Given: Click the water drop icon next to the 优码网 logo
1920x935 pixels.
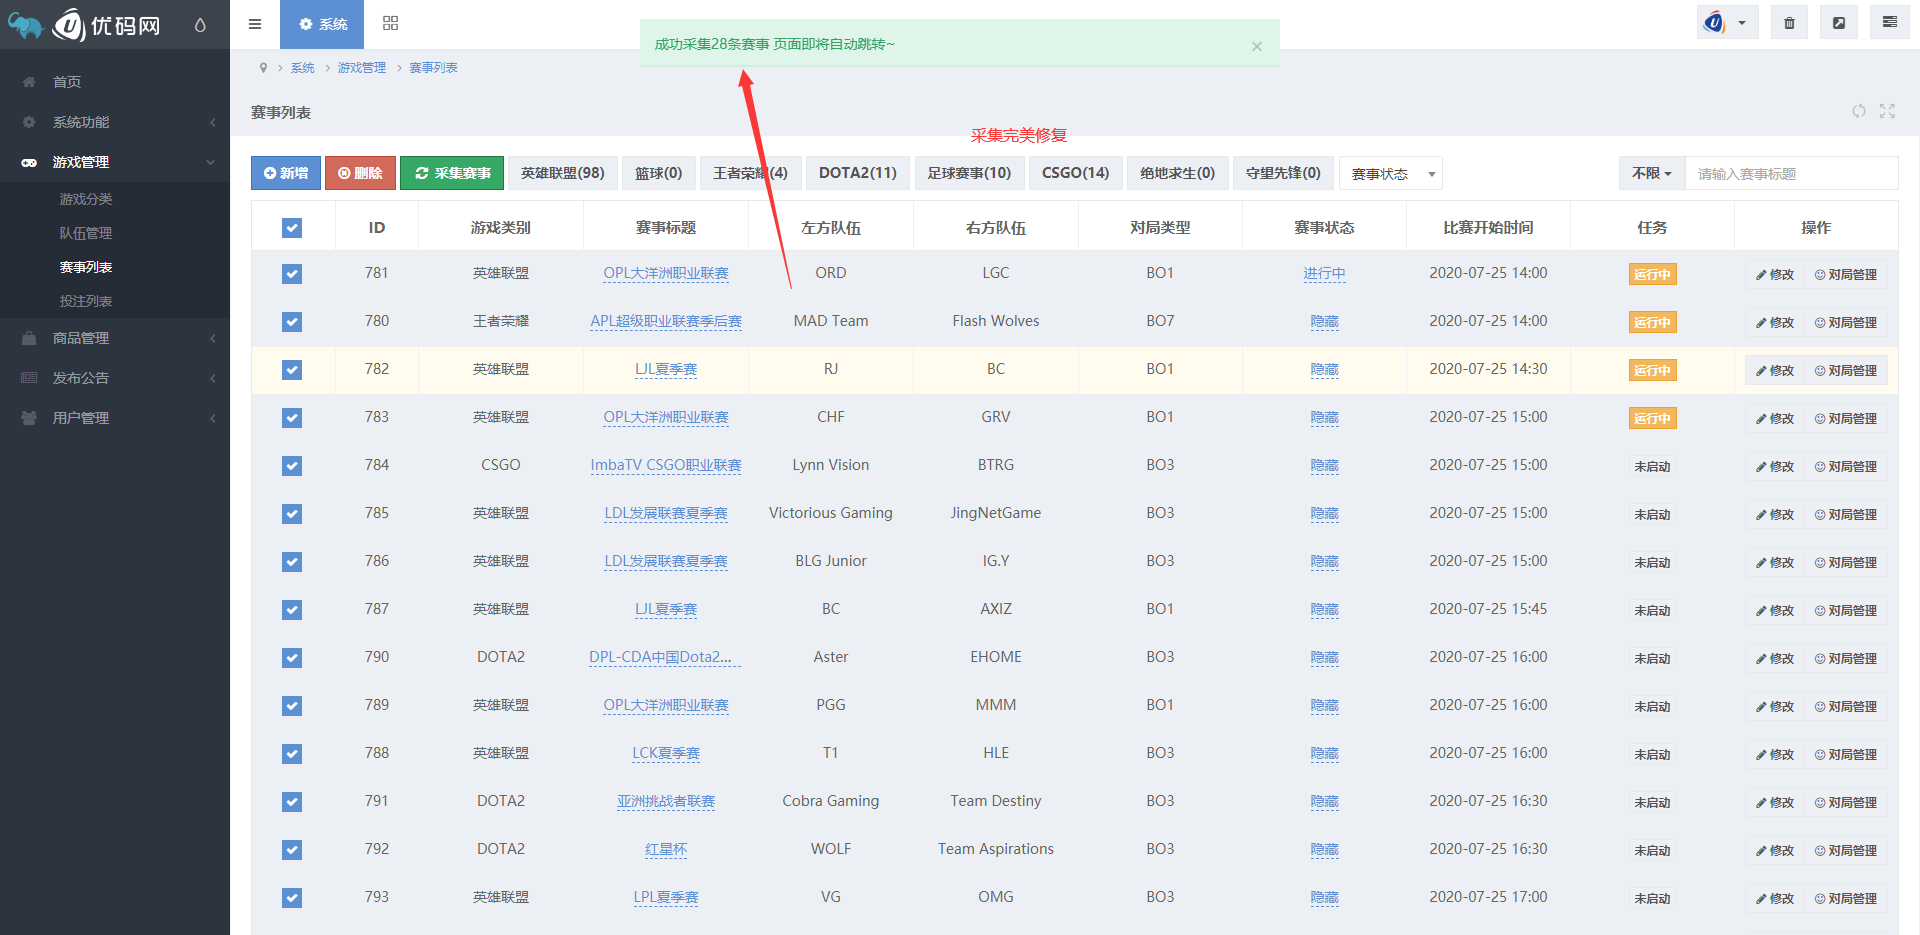Looking at the screenshot, I should point(200,25).
